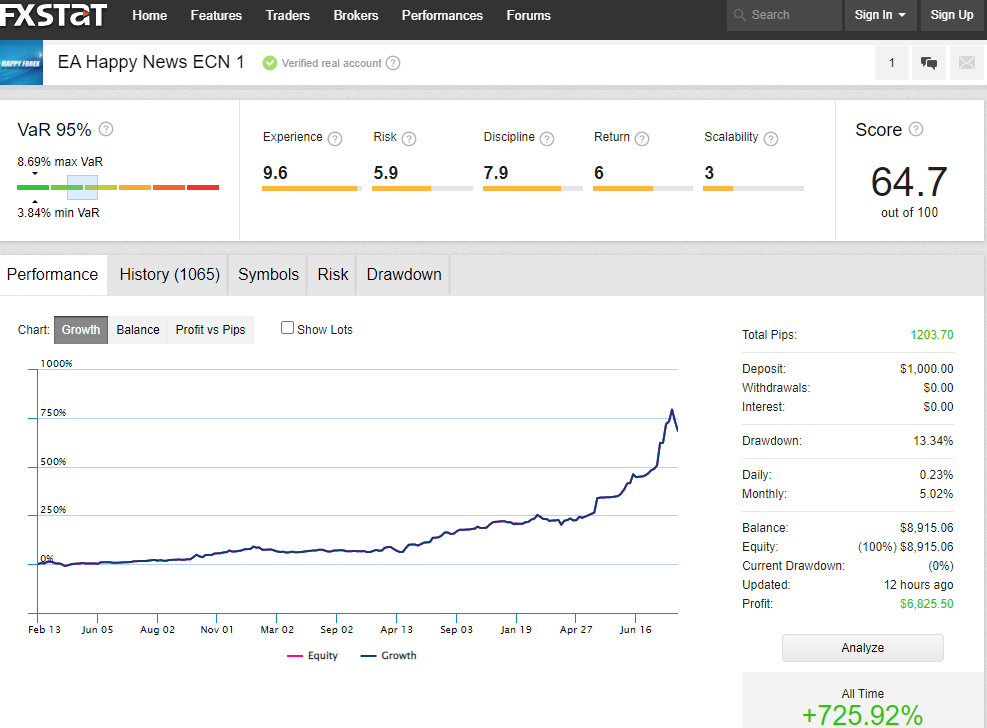Switch to the Drawdown tab
The height and width of the screenshot is (728, 987).
(403, 275)
